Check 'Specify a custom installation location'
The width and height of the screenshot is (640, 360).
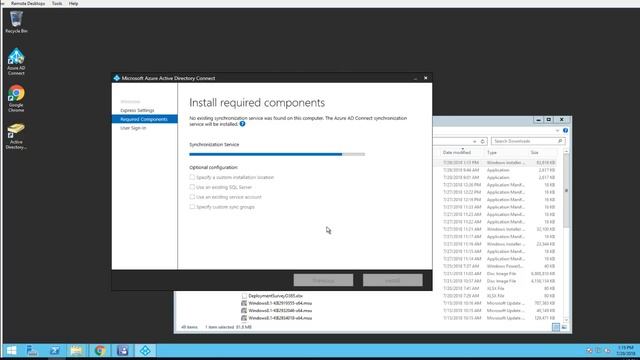pyautogui.click(x=192, y=177)
